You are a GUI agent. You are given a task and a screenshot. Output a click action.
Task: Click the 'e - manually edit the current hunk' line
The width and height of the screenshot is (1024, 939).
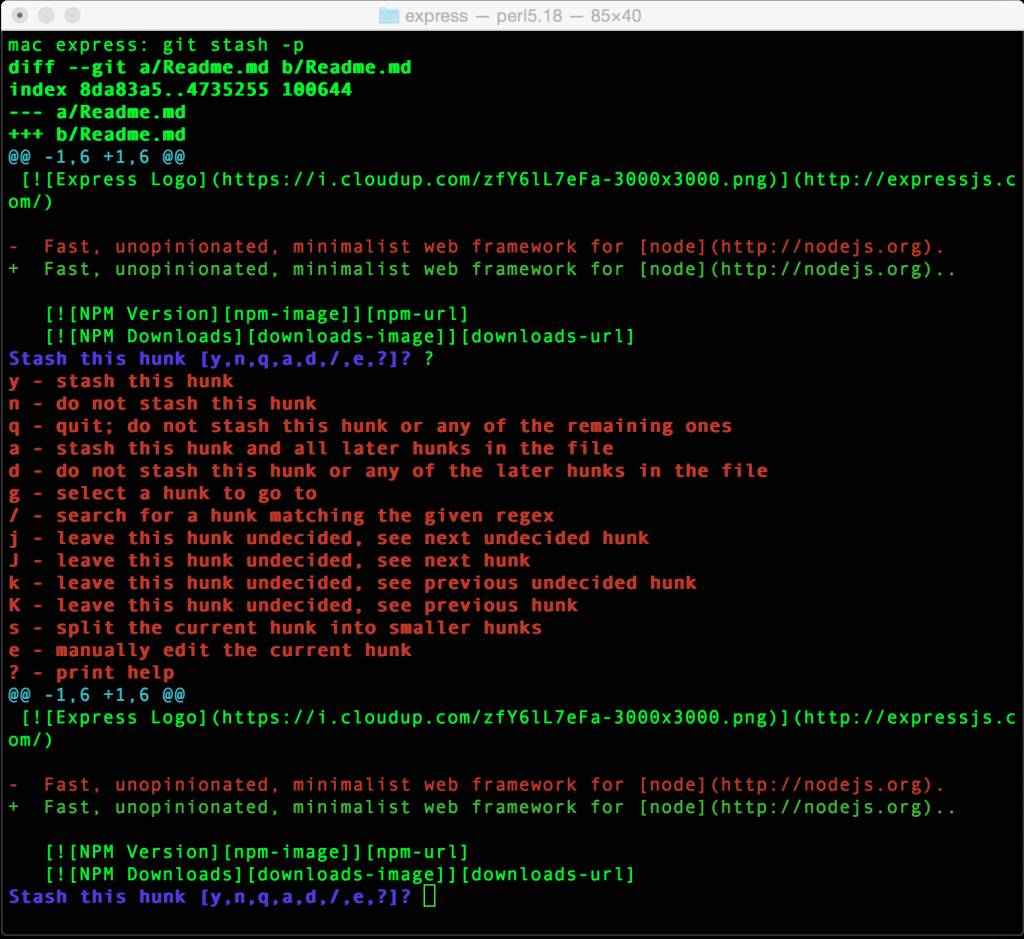(x=210, y=650)
